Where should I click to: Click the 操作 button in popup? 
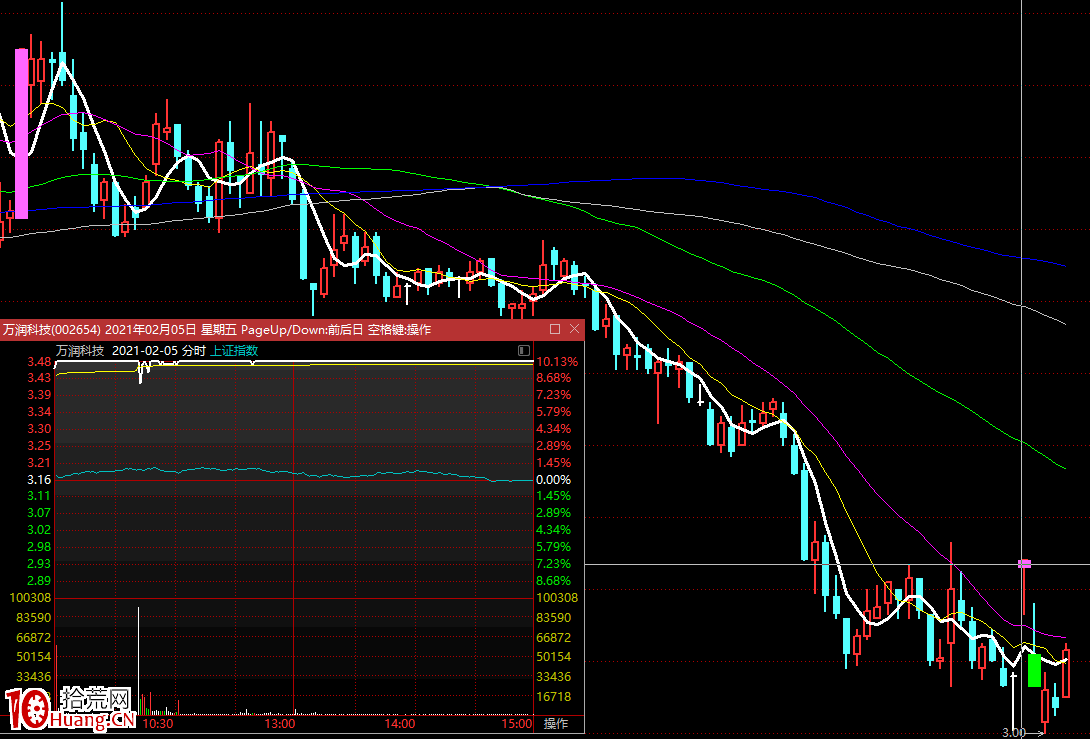click(x=555, y=723)
